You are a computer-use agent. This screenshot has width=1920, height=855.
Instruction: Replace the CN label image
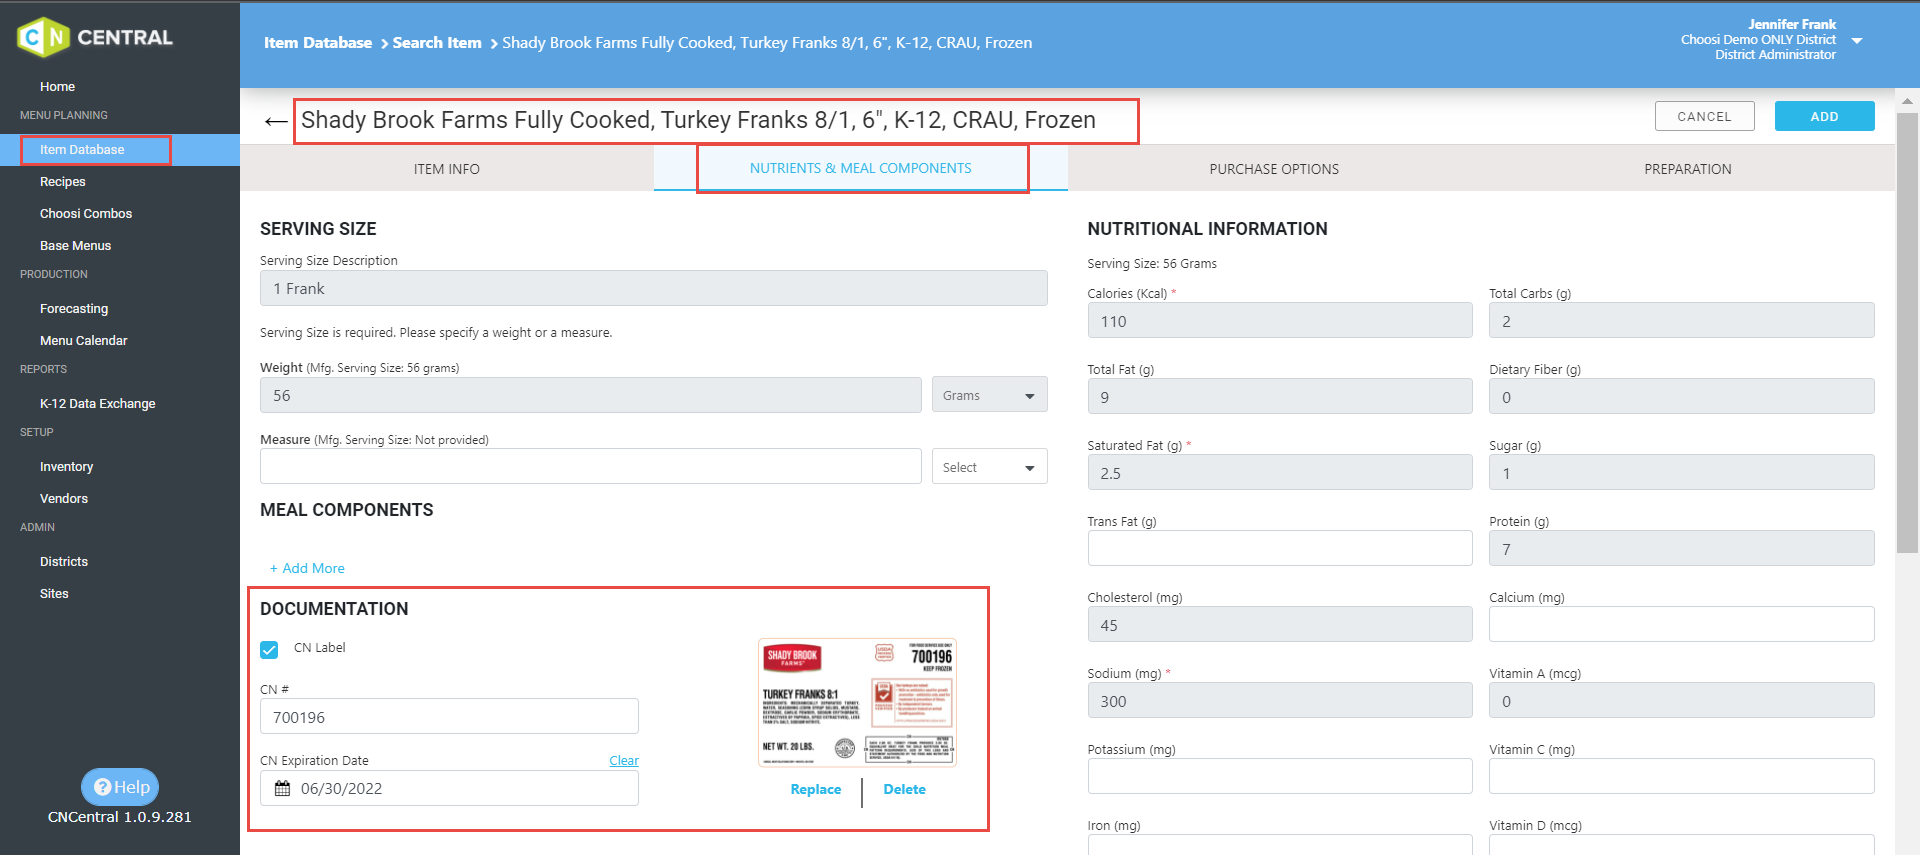(x=816, y=789)
